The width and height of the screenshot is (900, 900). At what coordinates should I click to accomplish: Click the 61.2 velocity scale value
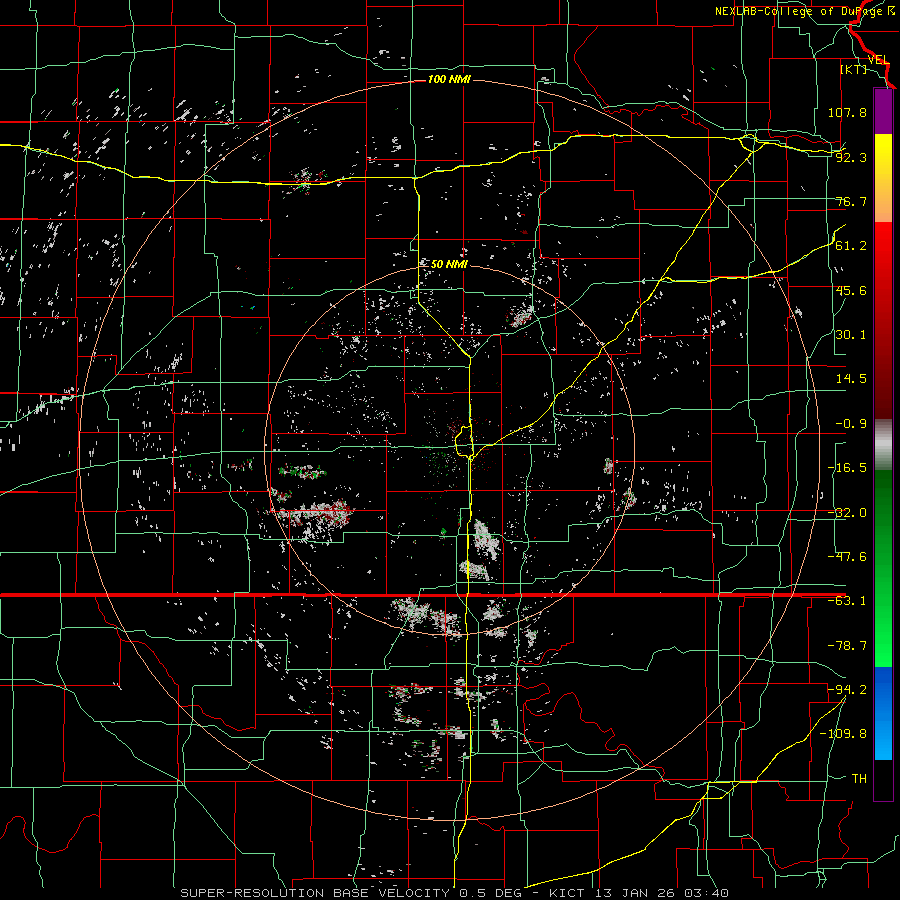(x=851, y=246)
